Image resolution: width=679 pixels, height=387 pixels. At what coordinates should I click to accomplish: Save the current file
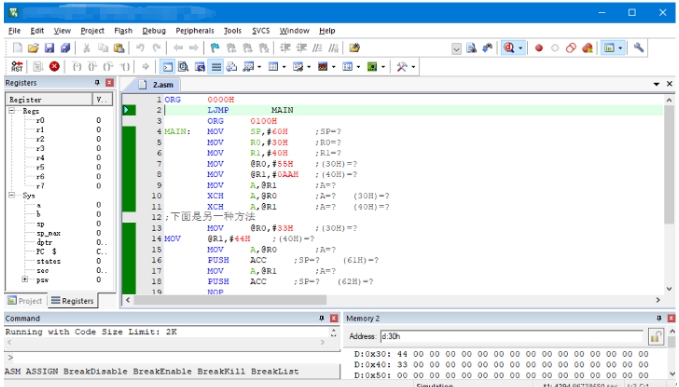coord(49,48)
